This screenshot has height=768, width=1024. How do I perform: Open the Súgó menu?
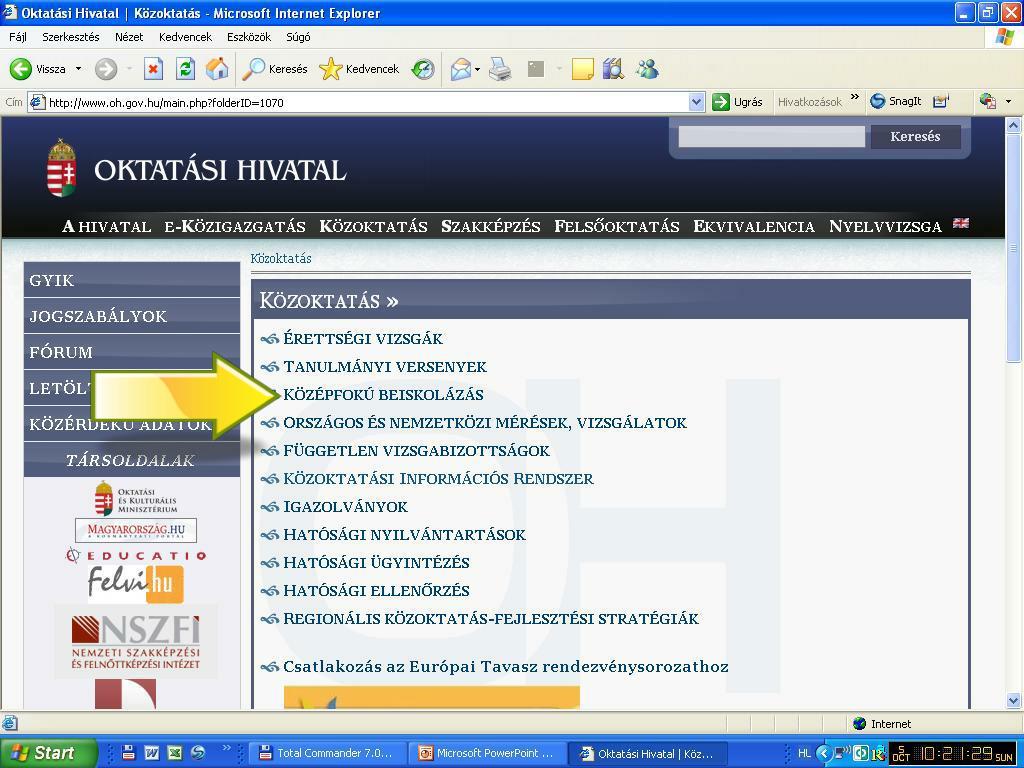tap(298, 37)
